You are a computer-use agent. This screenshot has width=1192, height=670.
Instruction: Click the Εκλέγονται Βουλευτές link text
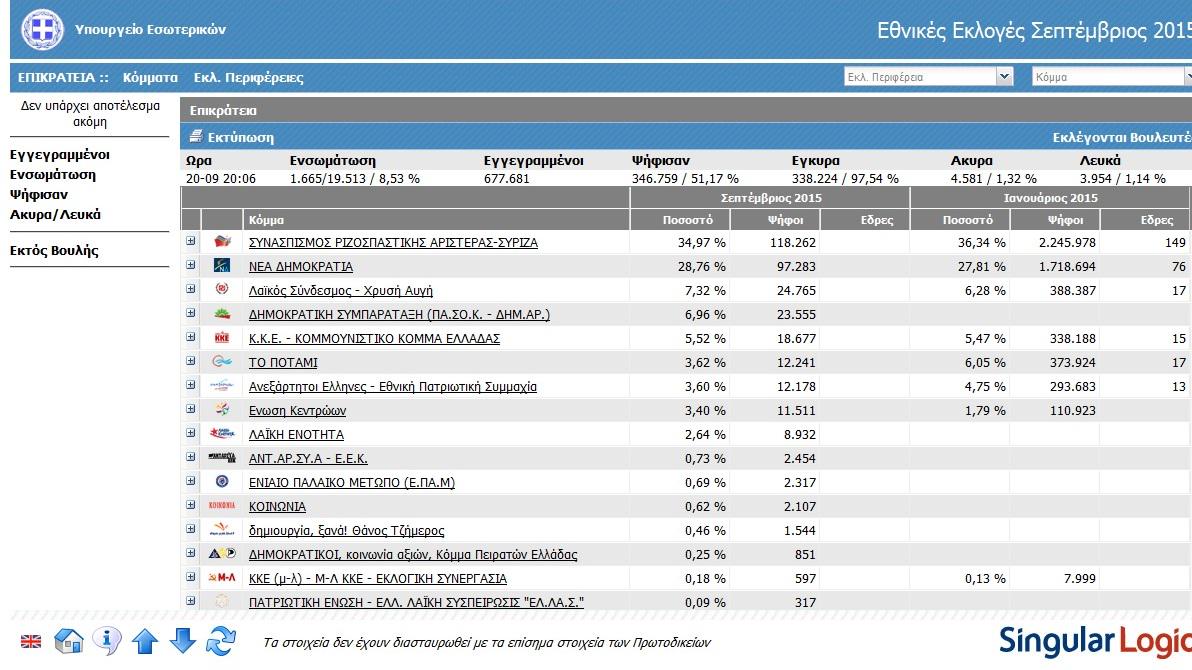click(1122, 138)
